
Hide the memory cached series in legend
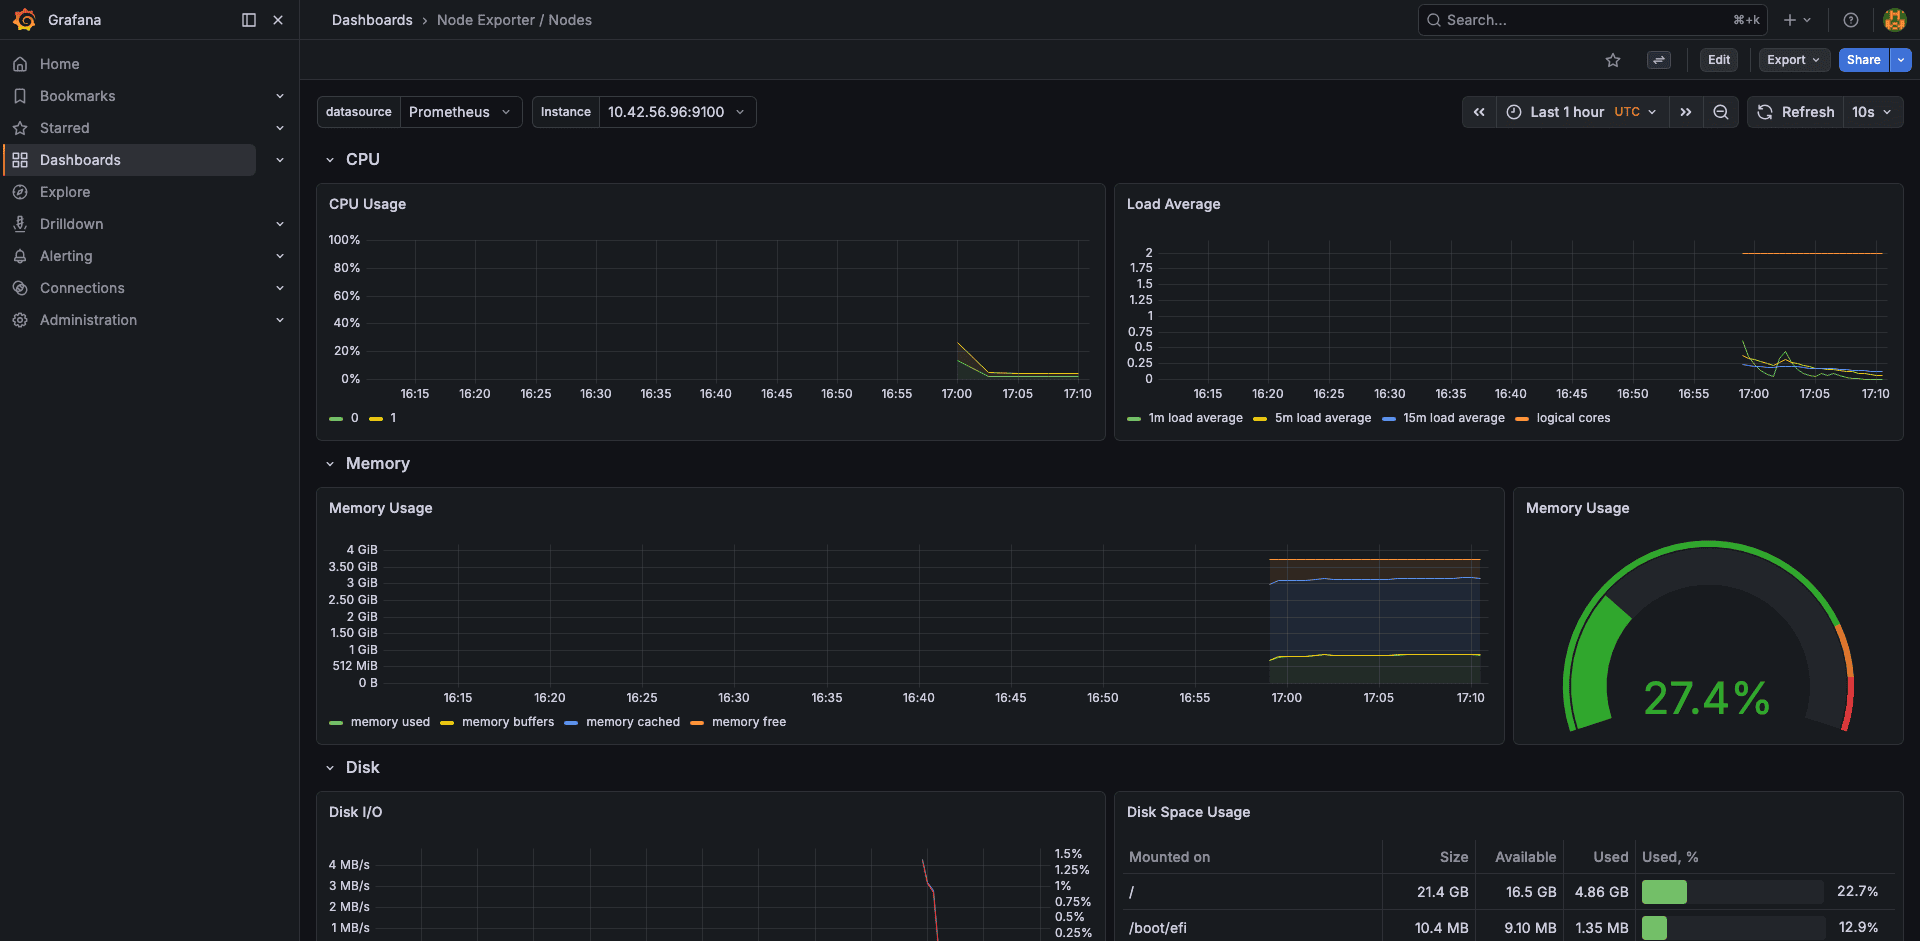click(632, 721)
